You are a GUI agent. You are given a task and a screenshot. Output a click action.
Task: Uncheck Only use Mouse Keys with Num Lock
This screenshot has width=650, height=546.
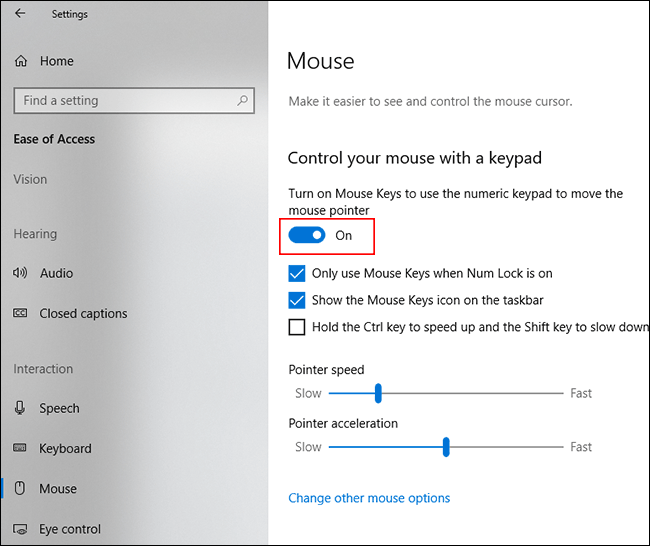297,273
